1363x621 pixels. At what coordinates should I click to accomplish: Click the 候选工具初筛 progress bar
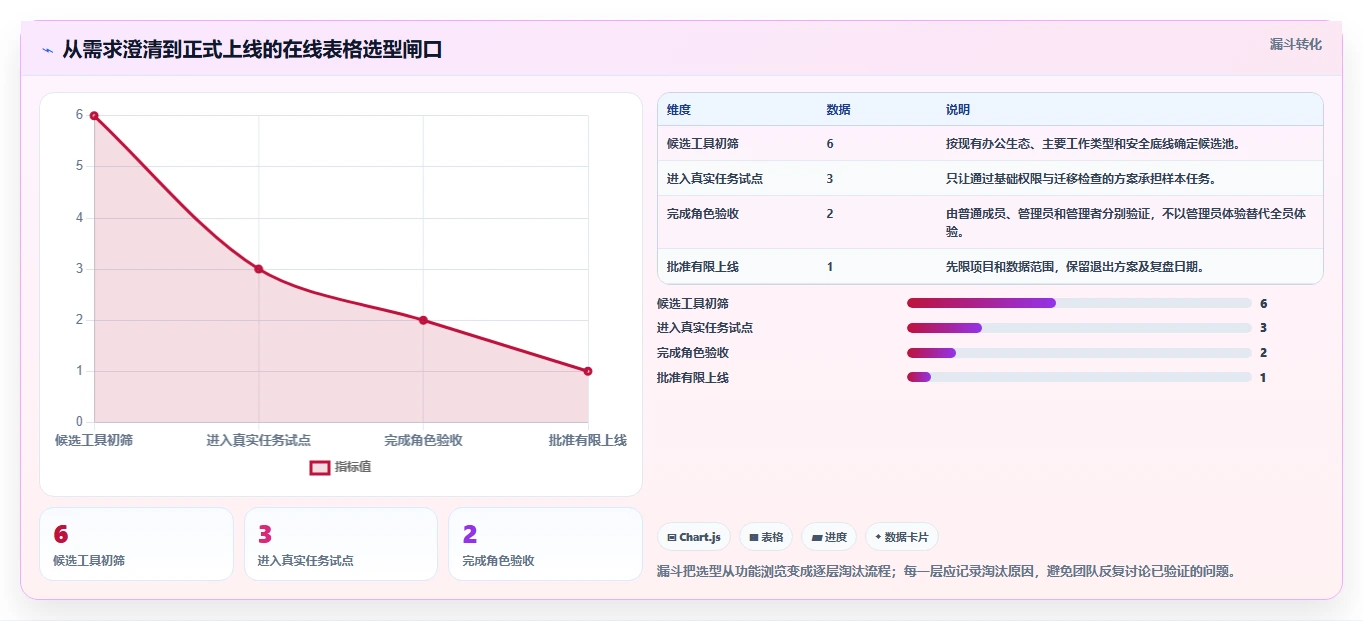1079,303
